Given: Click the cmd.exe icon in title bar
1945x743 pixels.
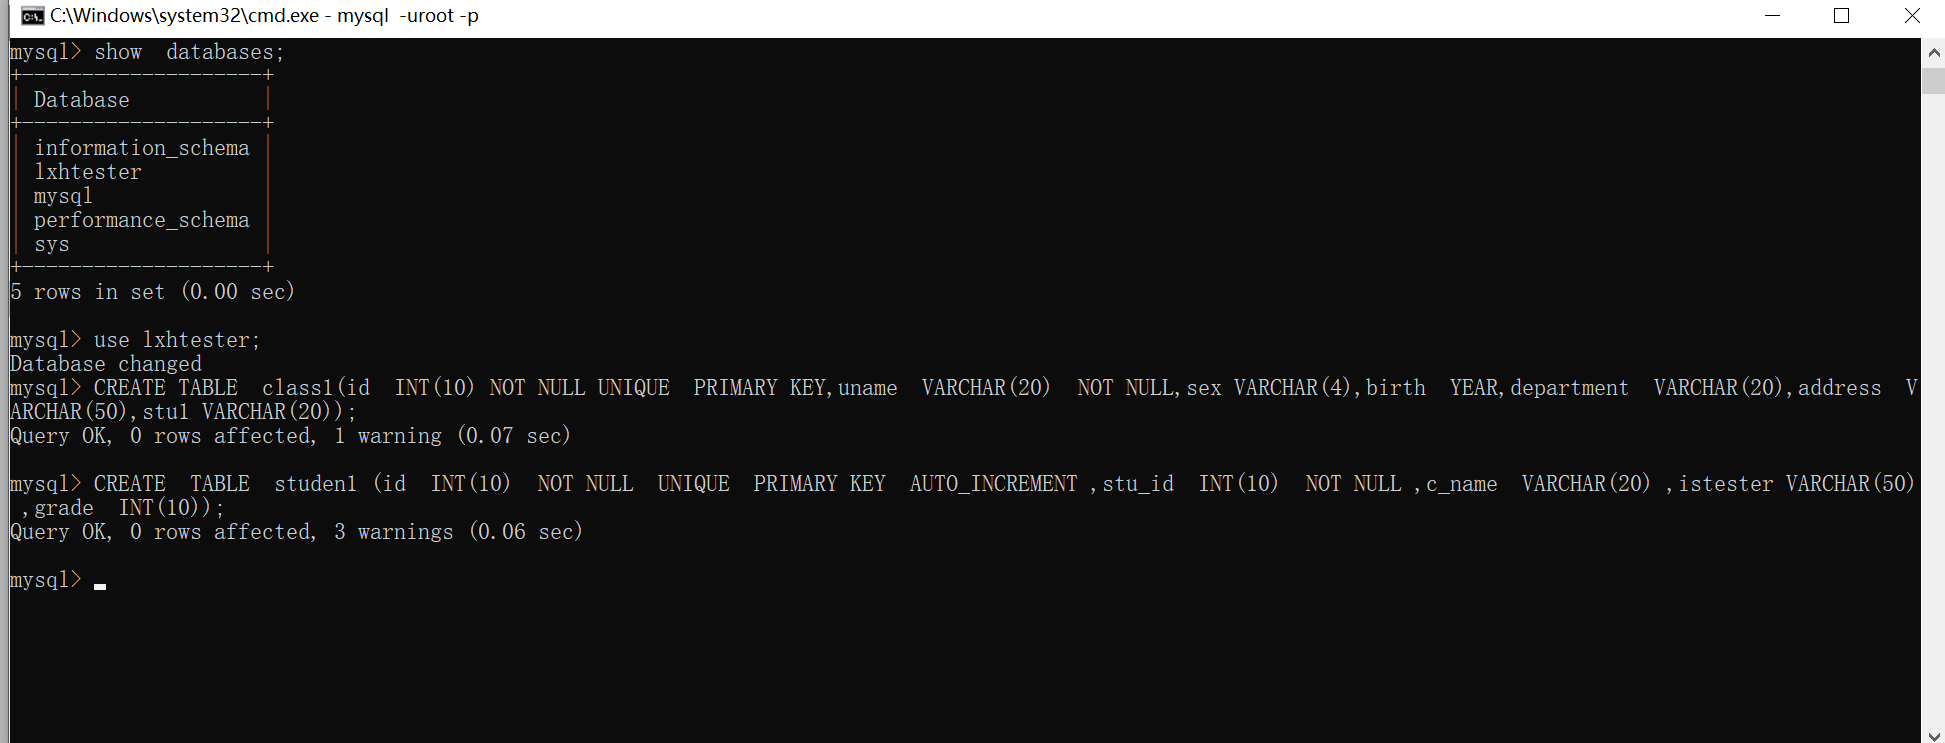Looking at the screenshot, I should pos(32,16).
